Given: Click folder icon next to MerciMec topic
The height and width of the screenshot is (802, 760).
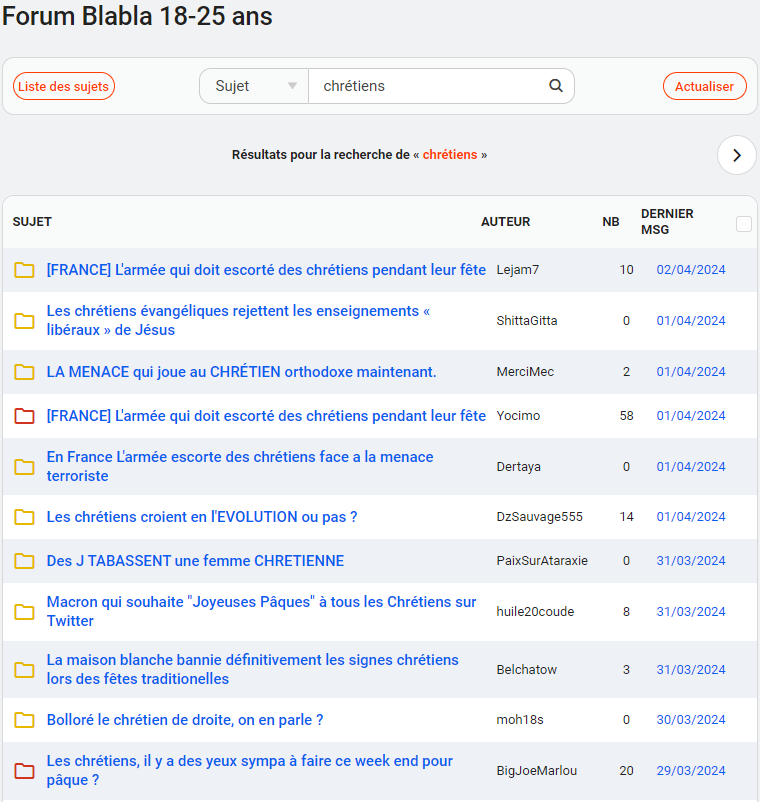Looking at the screenshot, I should 24,372.
